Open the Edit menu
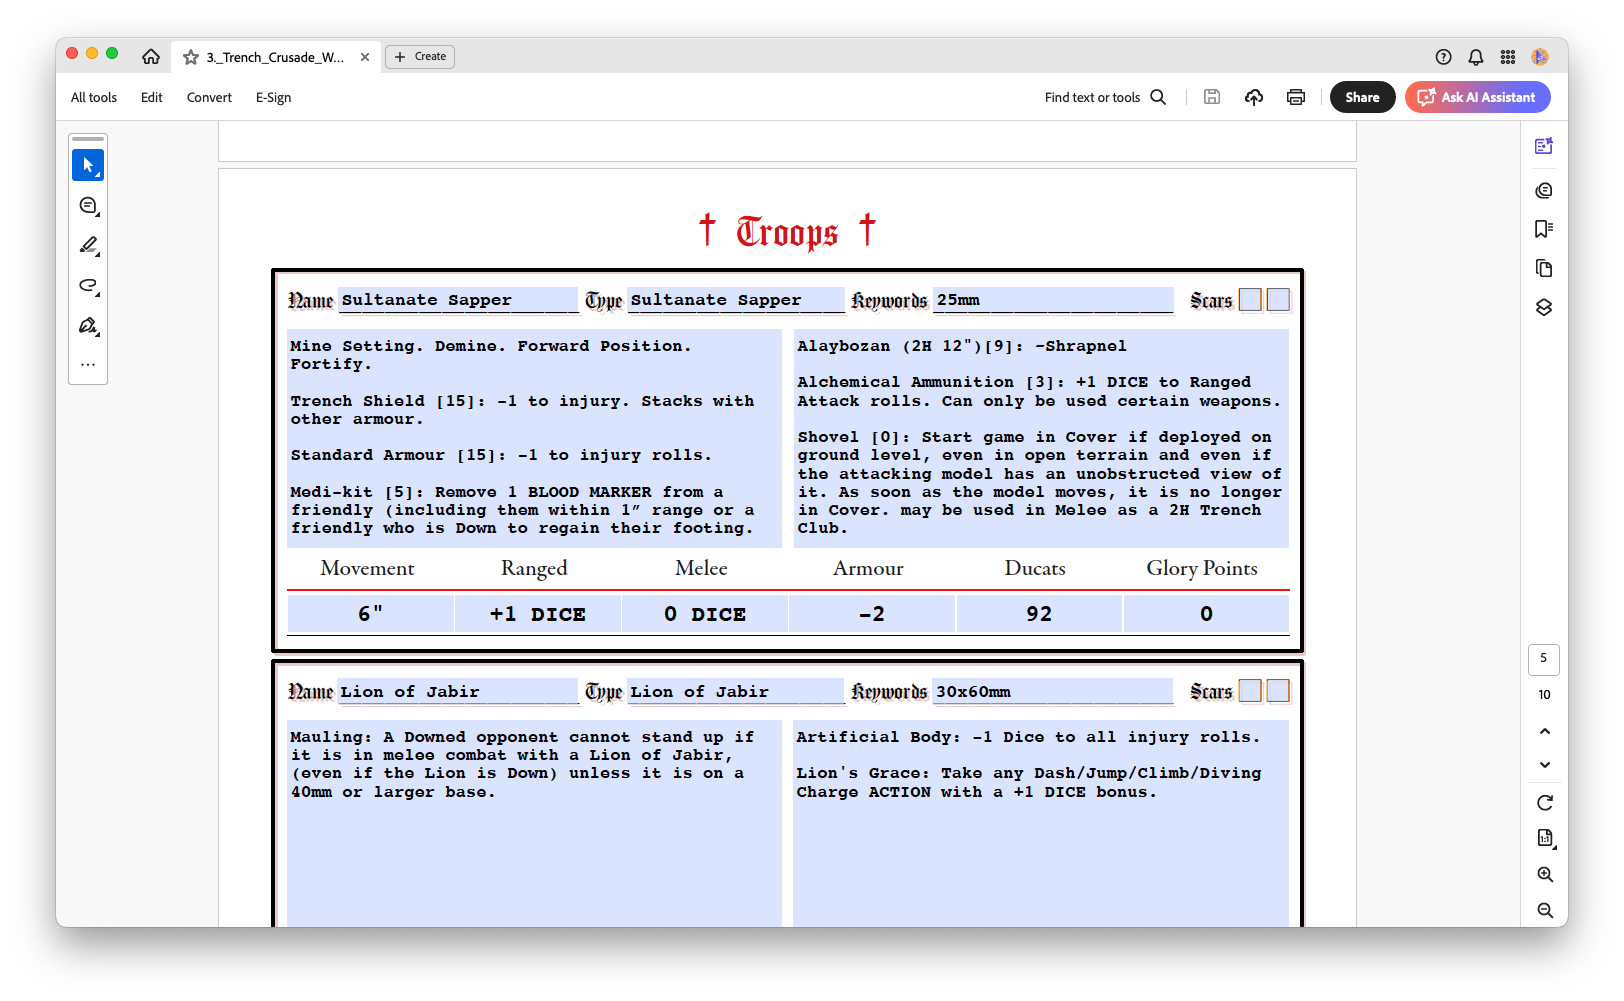Viewport: 1624px width, 1001px height. tap(152, 97)
